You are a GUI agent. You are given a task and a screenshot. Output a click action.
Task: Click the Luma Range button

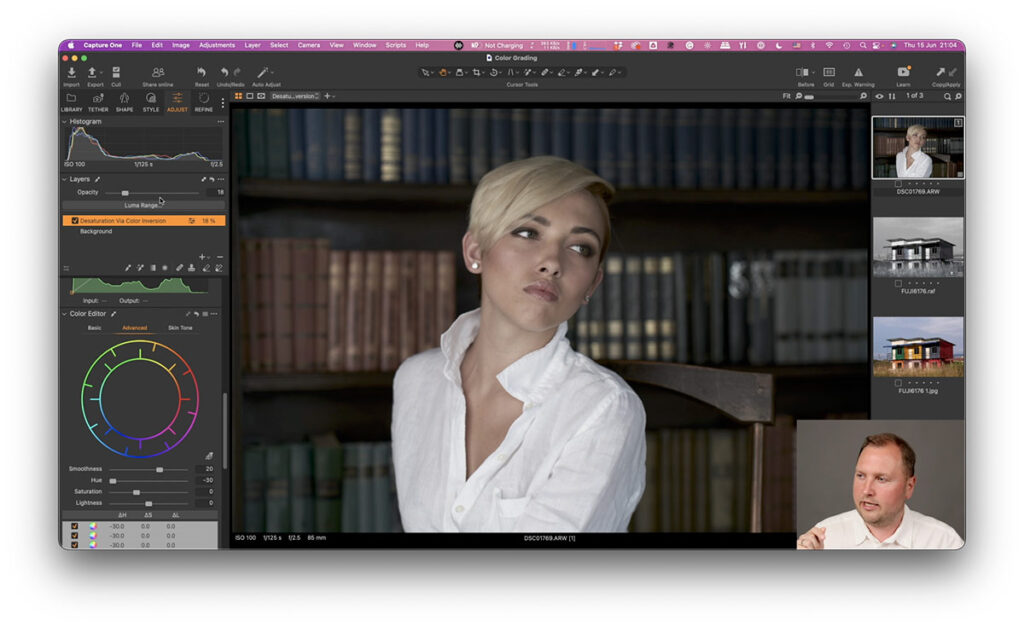(x=142, y=205)
